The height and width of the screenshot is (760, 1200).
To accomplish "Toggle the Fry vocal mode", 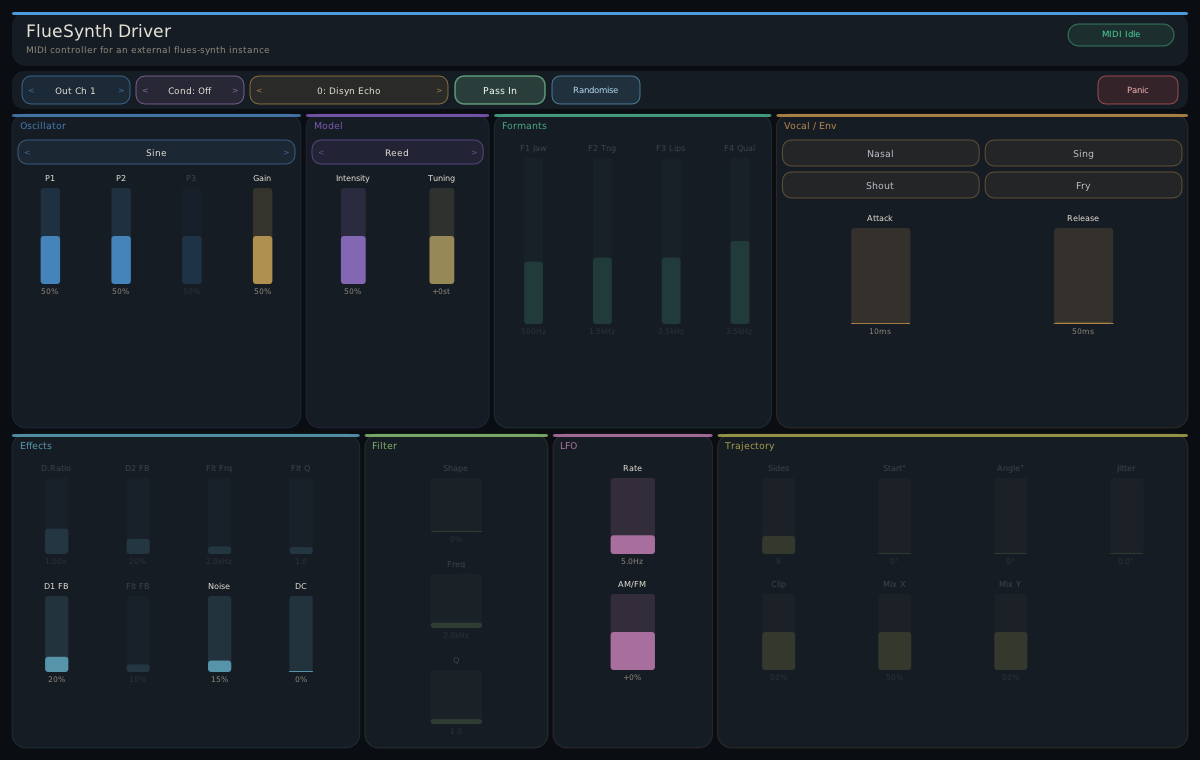I will tap(1083, 185).
